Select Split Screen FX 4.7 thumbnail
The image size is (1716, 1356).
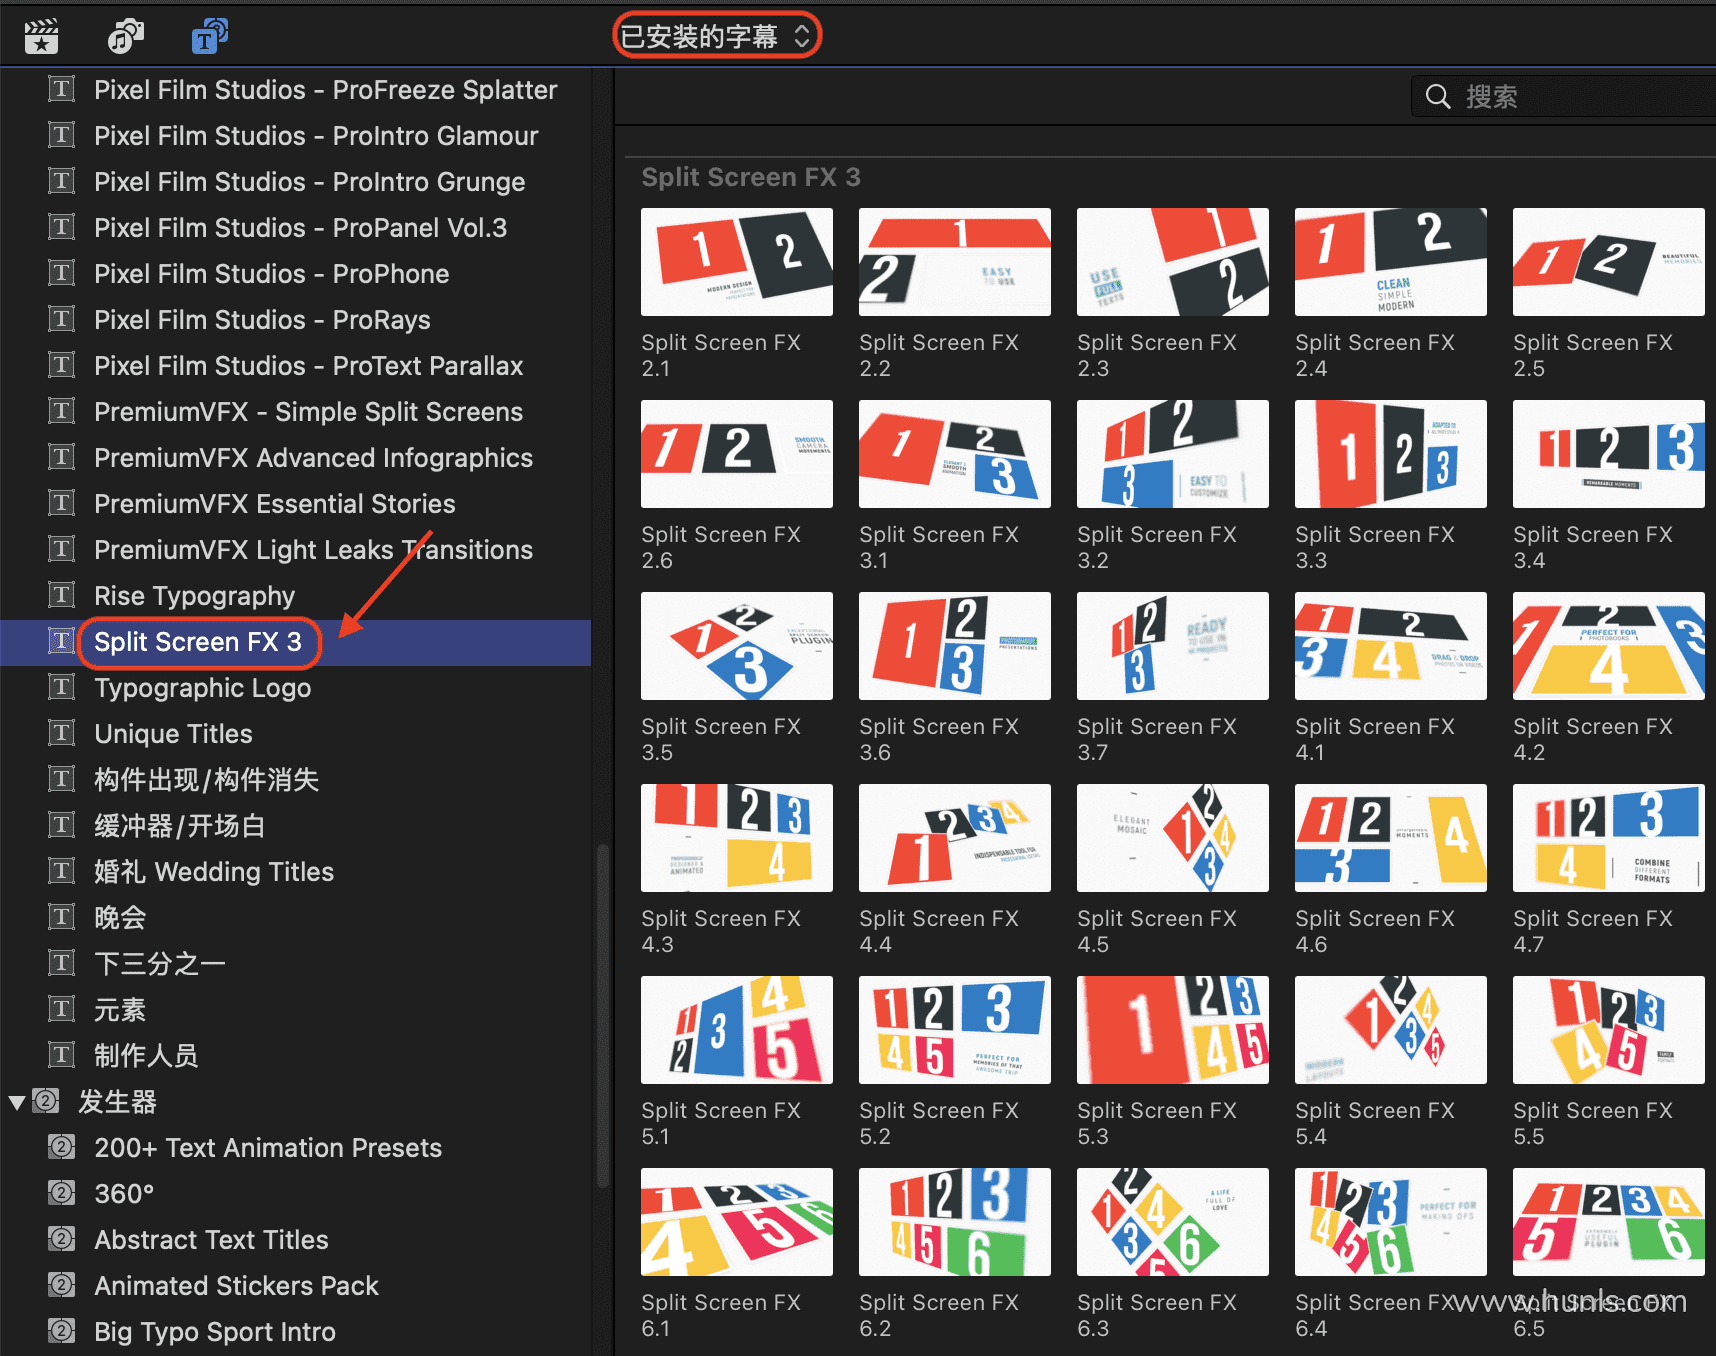point(1609,838)
